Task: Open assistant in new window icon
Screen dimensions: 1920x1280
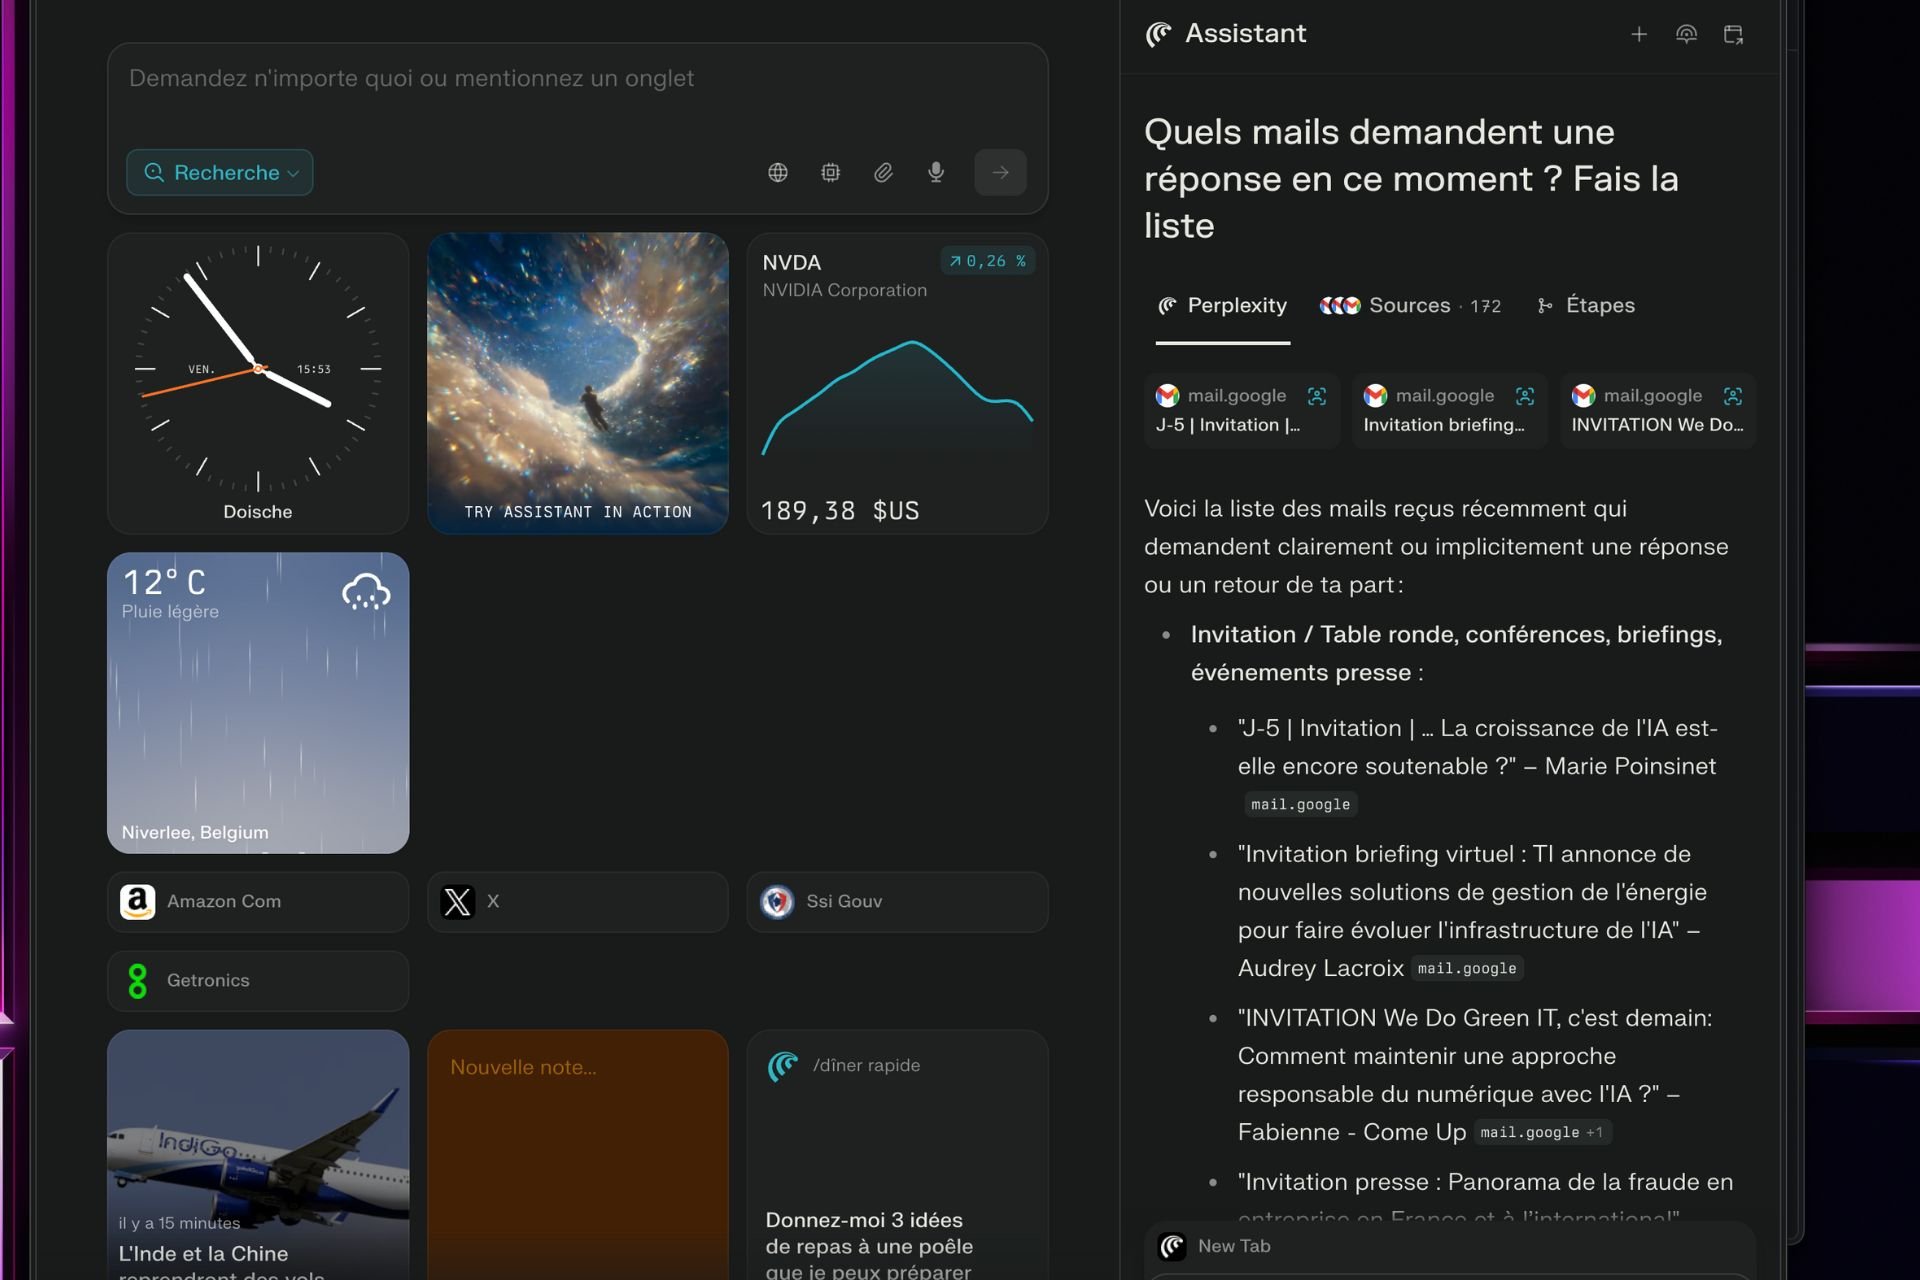Action: click(1733, 35)
